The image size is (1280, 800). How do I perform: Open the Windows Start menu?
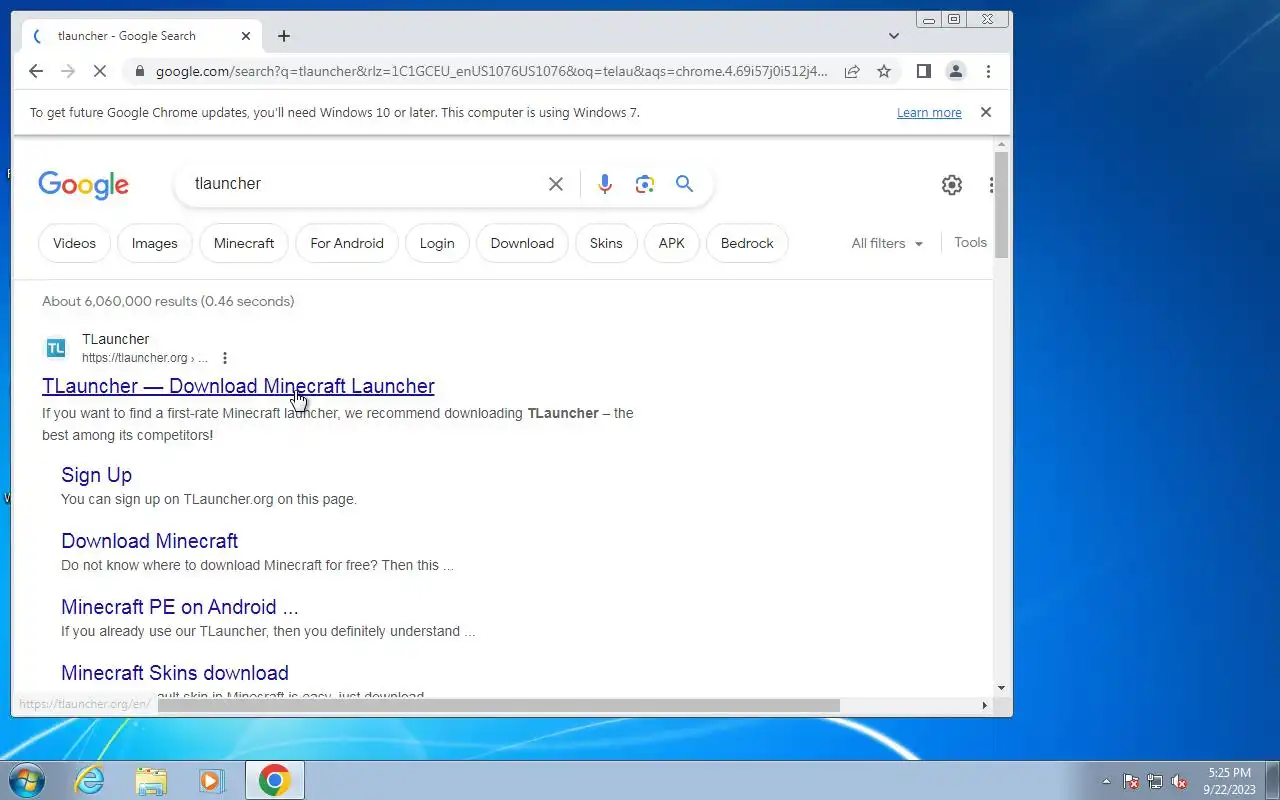pos(26,780)
